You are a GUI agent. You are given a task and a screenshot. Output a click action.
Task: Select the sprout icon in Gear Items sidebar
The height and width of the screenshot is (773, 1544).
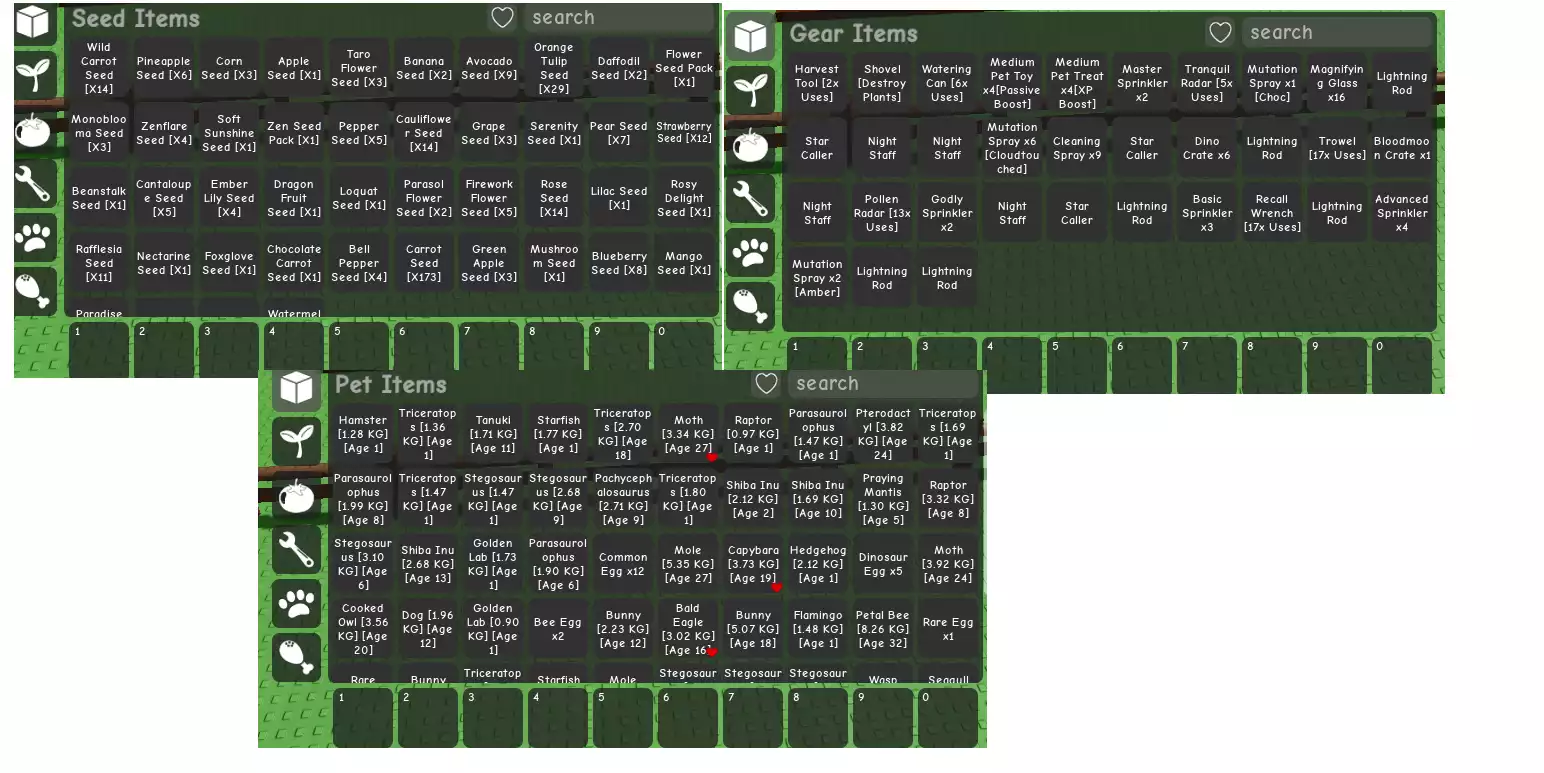750,89
